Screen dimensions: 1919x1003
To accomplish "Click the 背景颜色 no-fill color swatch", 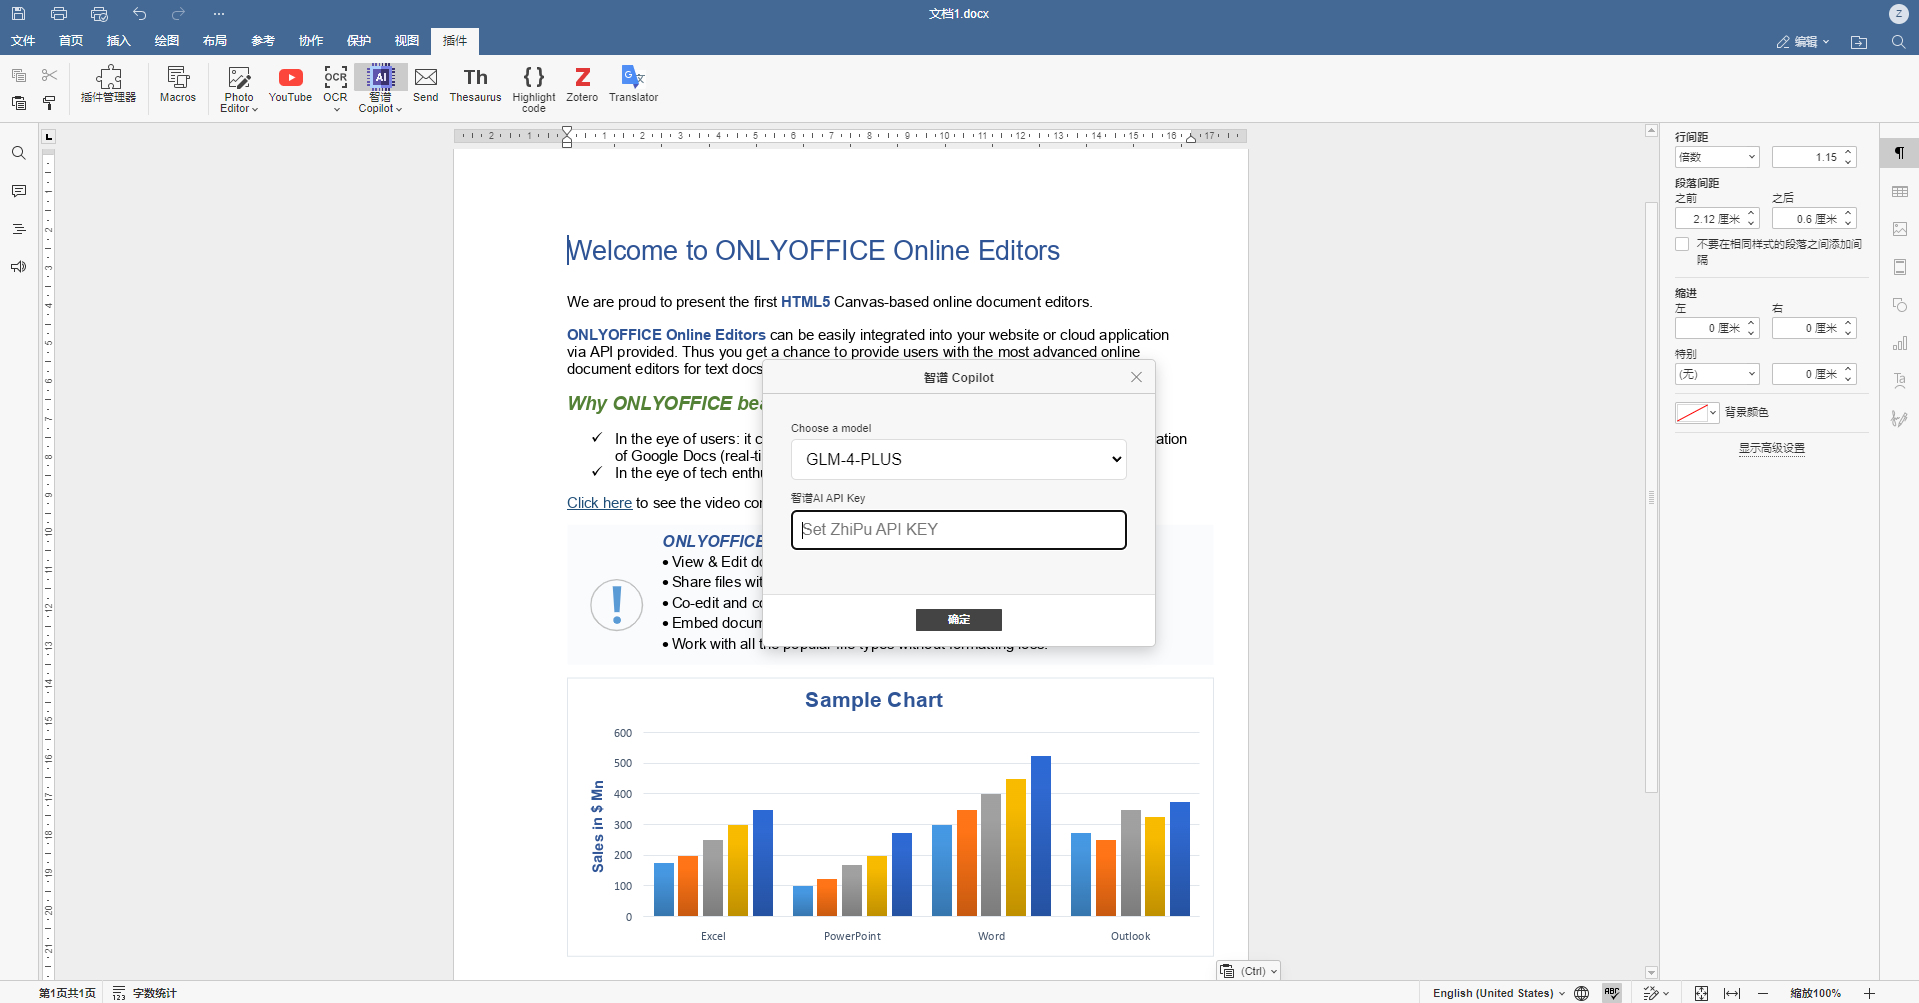I will [1691, 412].
